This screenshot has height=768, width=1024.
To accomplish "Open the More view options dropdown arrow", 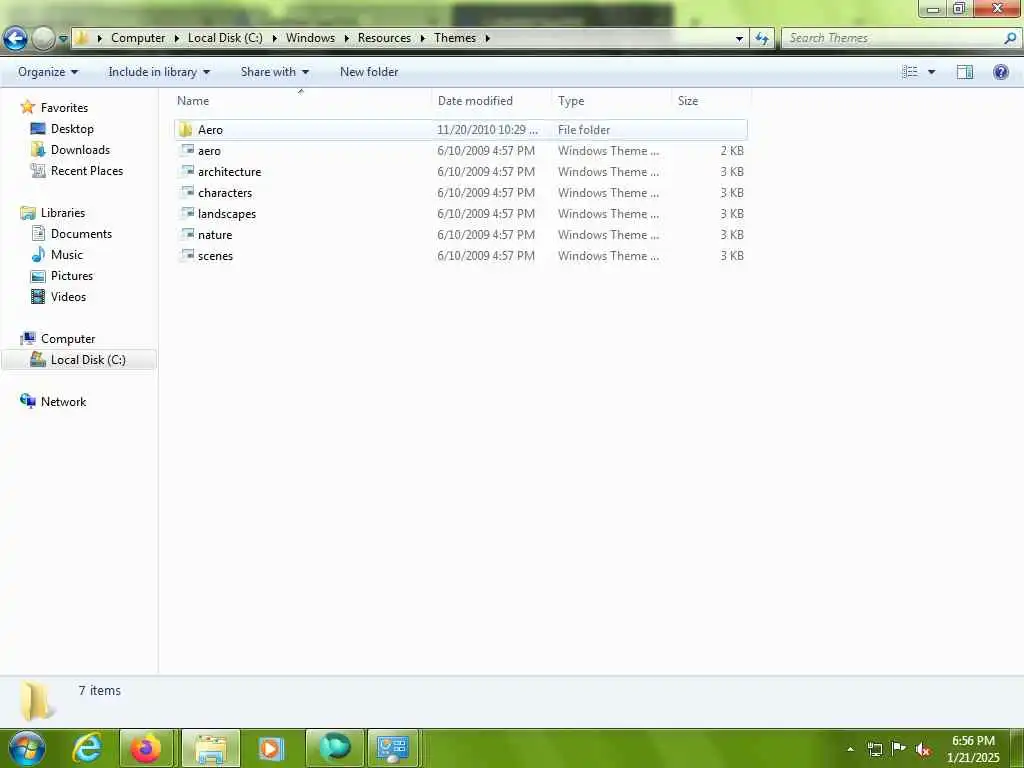I will click(x=932, y=72).
